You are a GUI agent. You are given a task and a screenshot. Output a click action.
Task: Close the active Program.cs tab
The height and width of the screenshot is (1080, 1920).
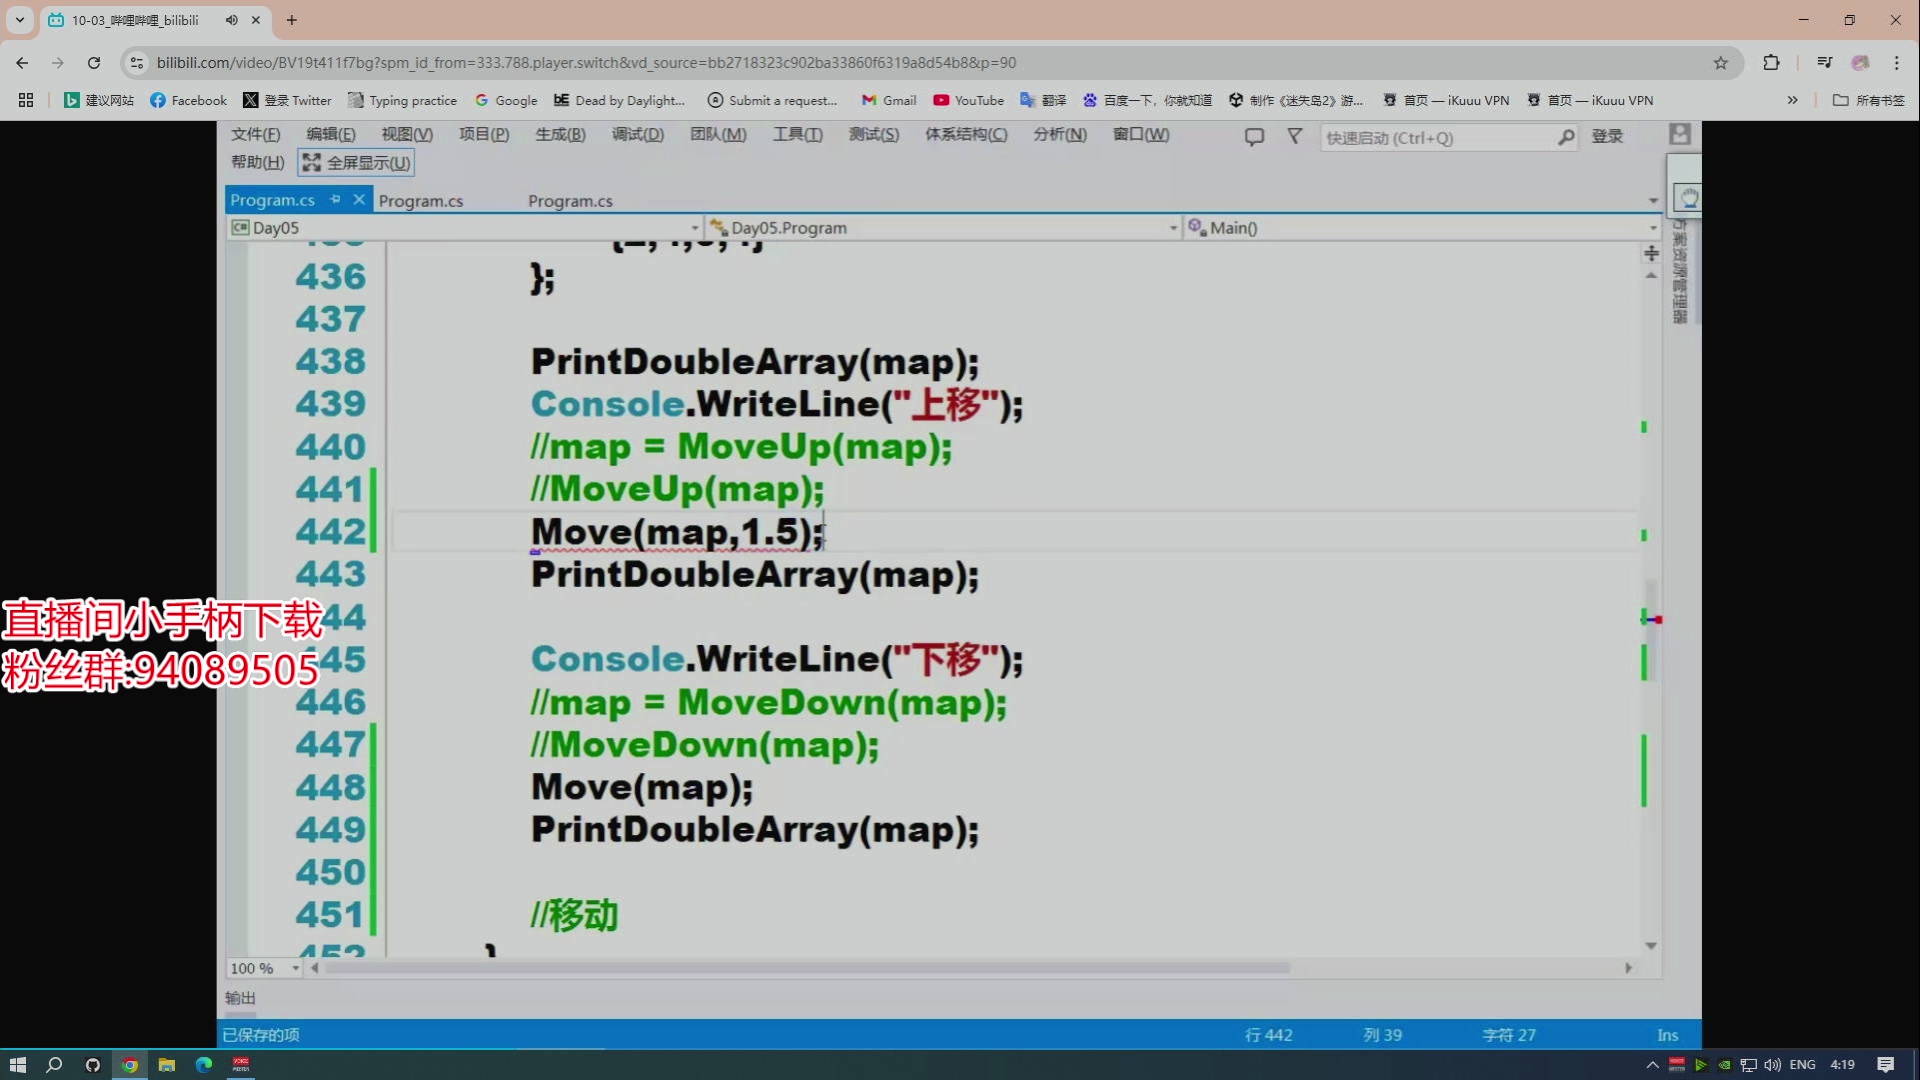tap(359, 200)
